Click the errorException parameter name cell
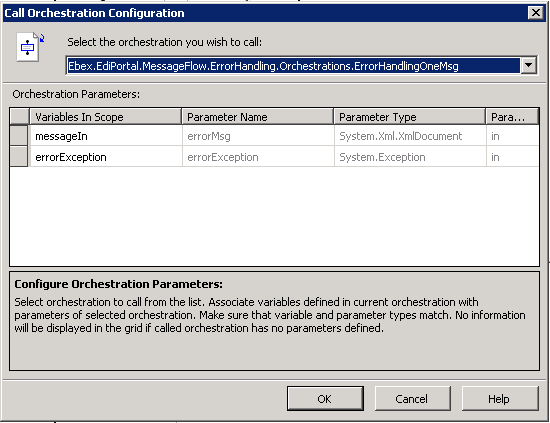This screenshot has height=423, width=550. point(258,157)
